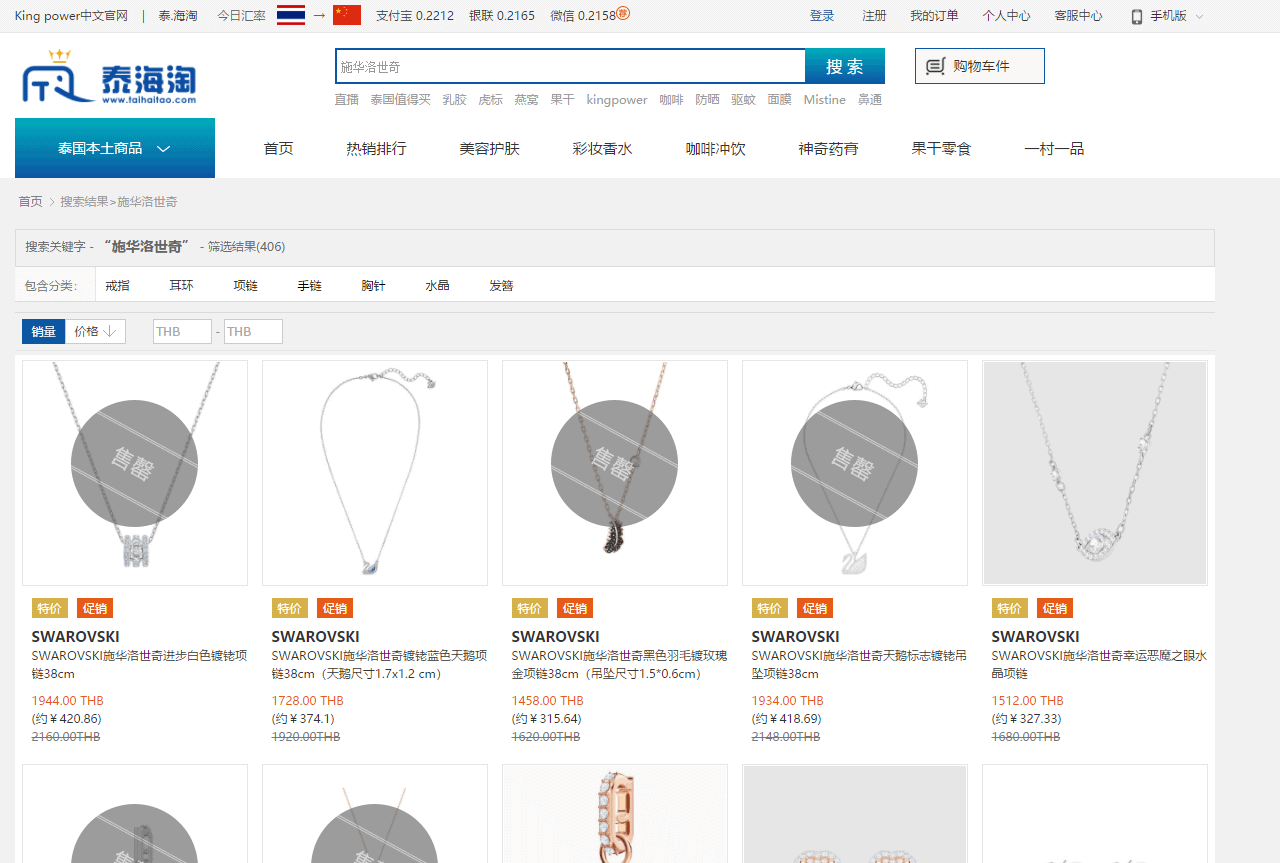Click the 黑色羽毛镀玫瑰金项链 product title

point(619,665)
